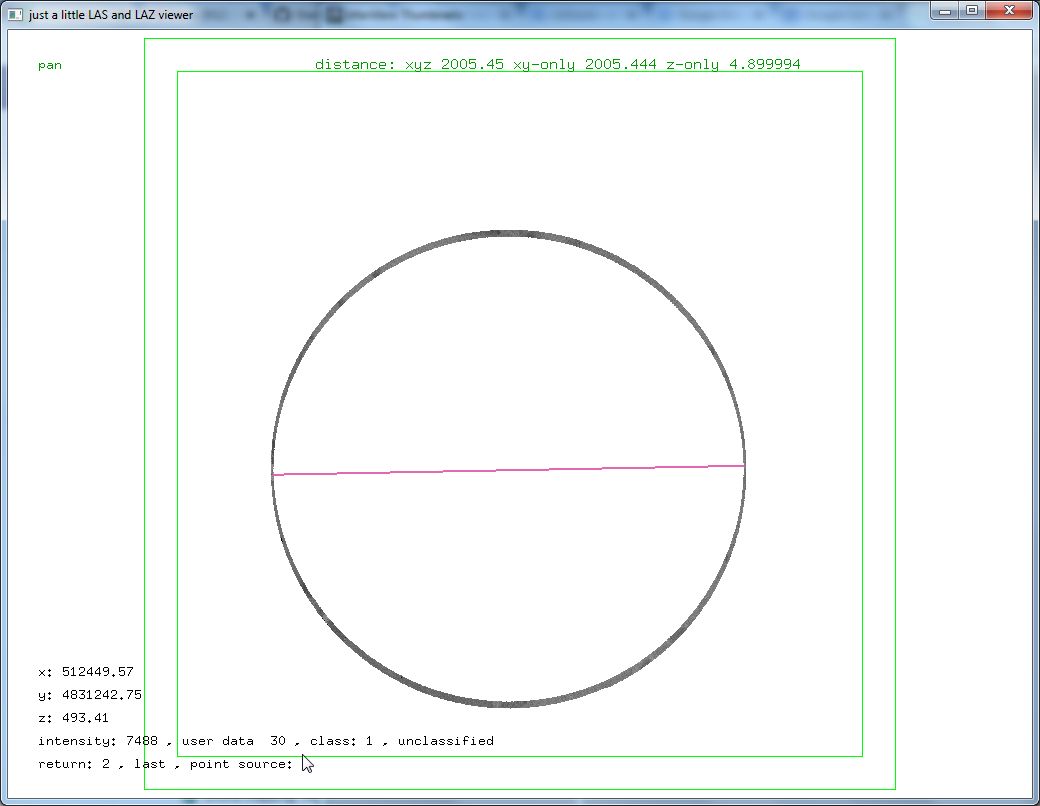Click the top of the gray point ring

508,233
